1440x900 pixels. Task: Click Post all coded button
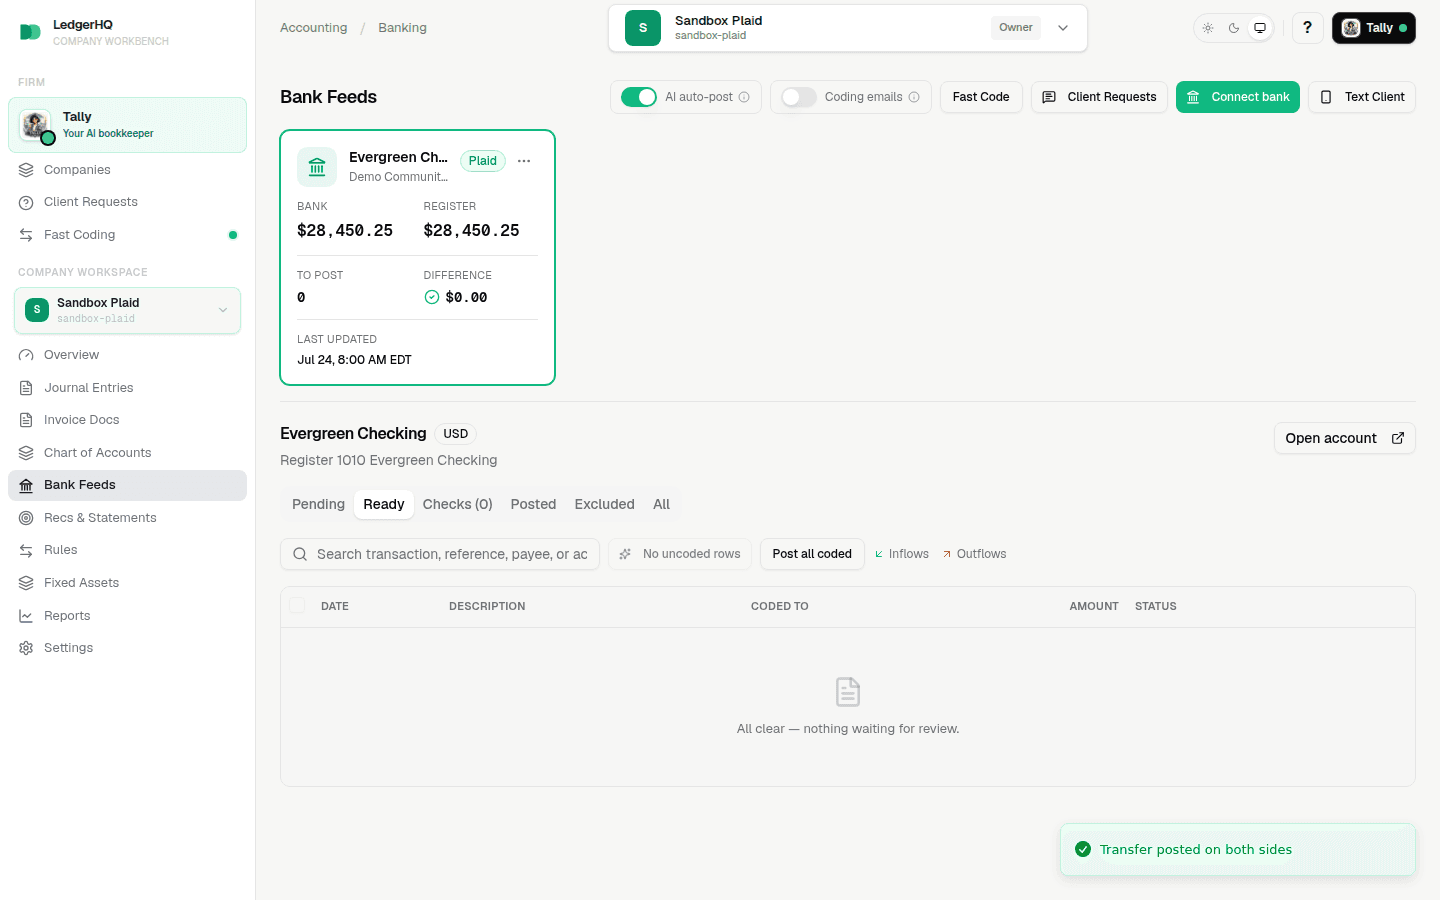[812, 554]
